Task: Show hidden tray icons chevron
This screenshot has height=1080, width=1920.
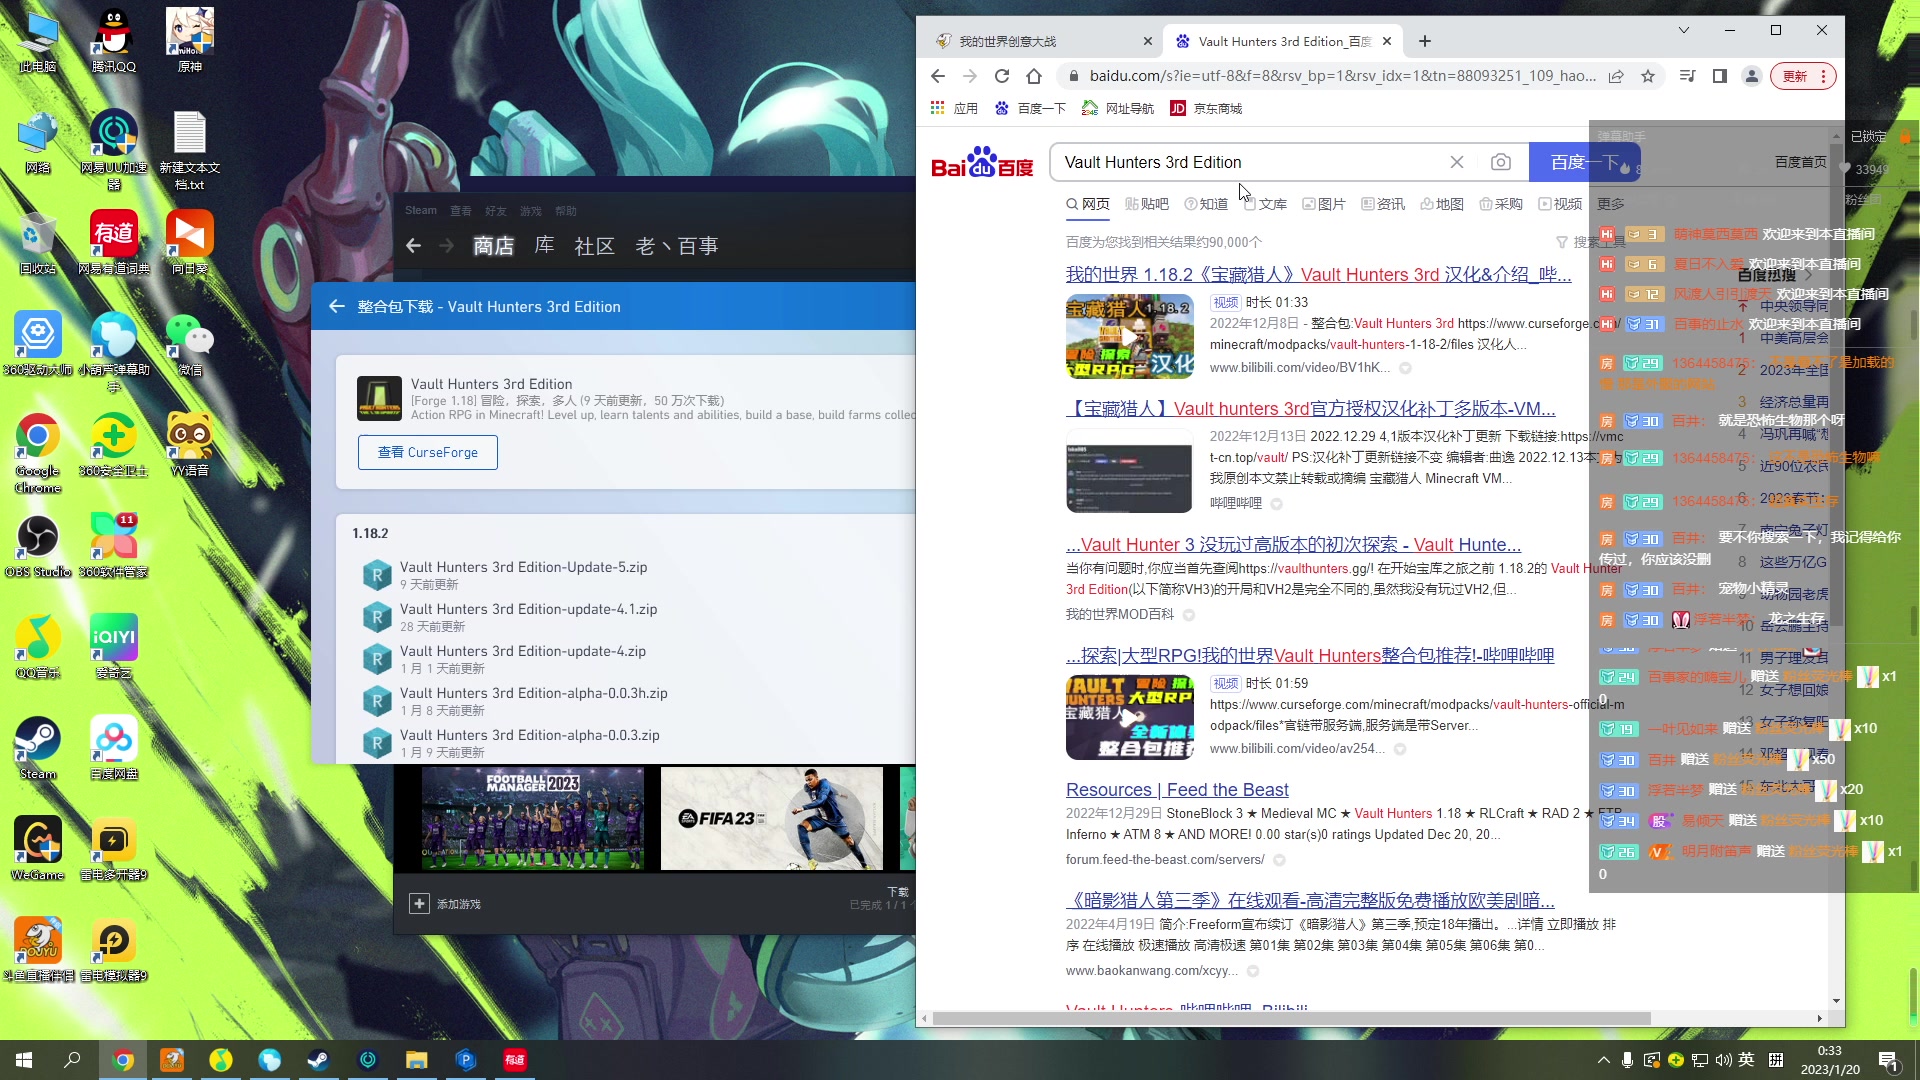Action: pos(1603,1060)
